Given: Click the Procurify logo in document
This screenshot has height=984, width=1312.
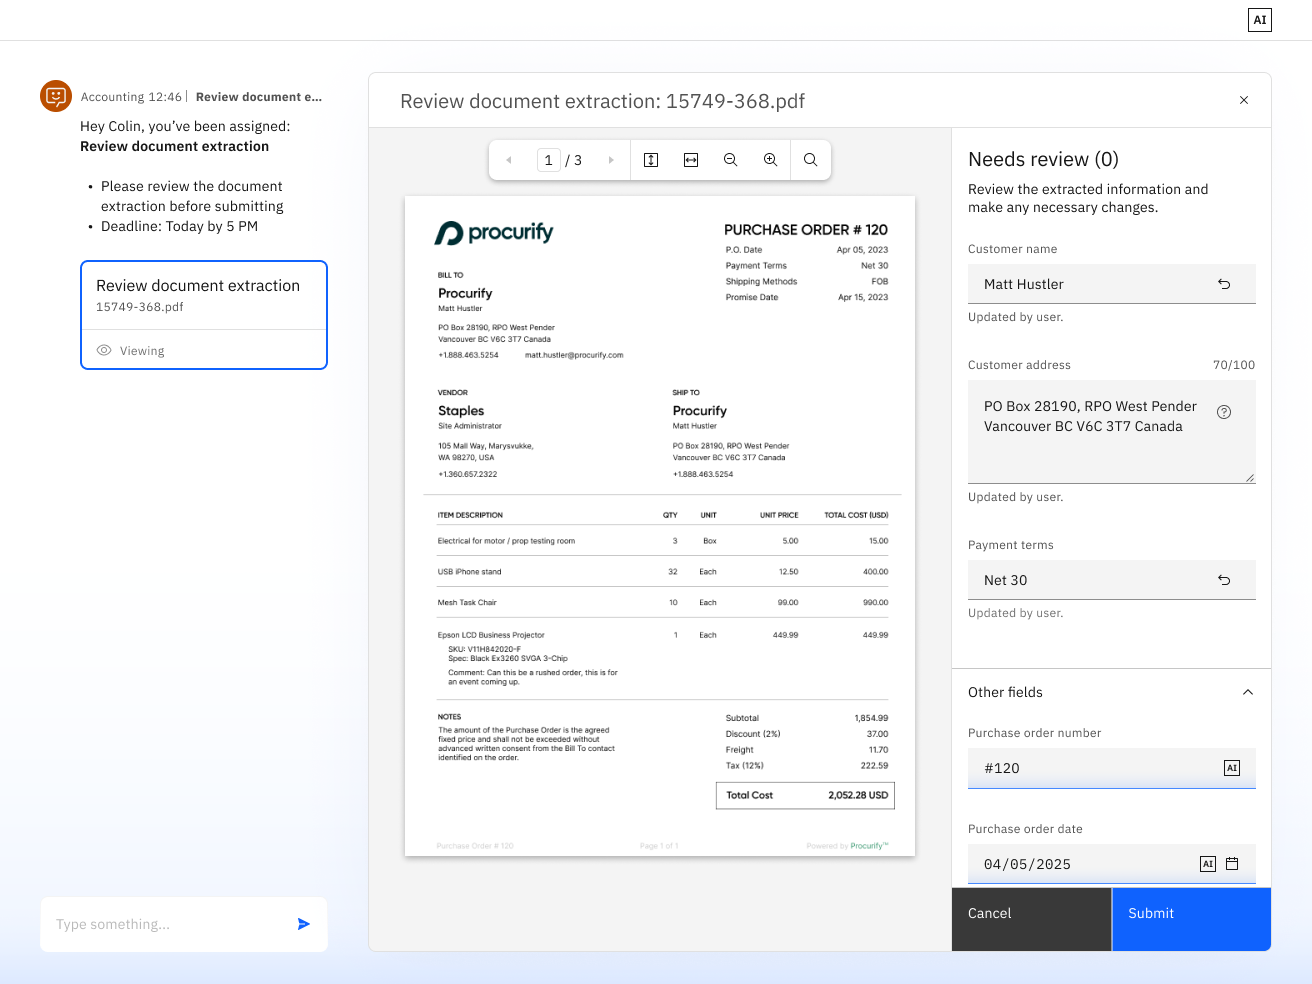Looking at the screenshot, I should 494,233.
